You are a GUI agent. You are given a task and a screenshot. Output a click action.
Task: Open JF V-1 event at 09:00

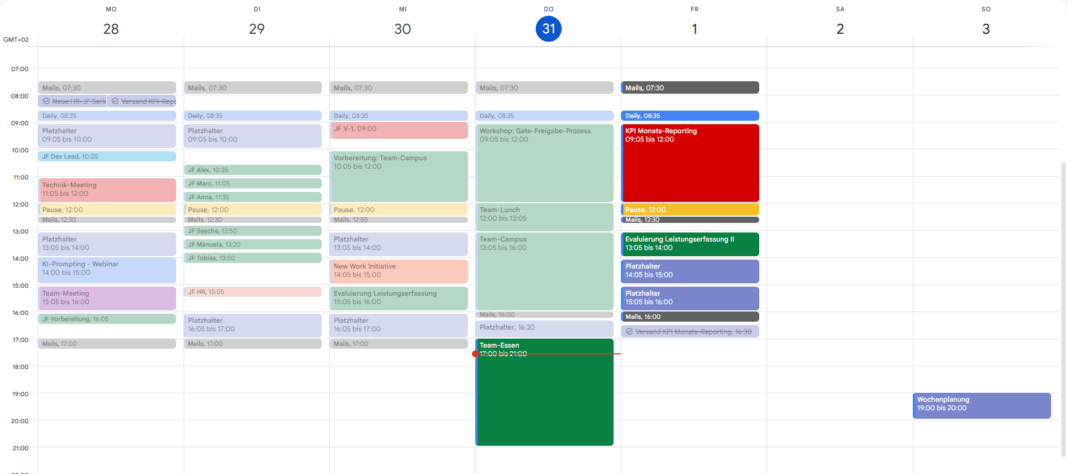(x=398, y=130)
